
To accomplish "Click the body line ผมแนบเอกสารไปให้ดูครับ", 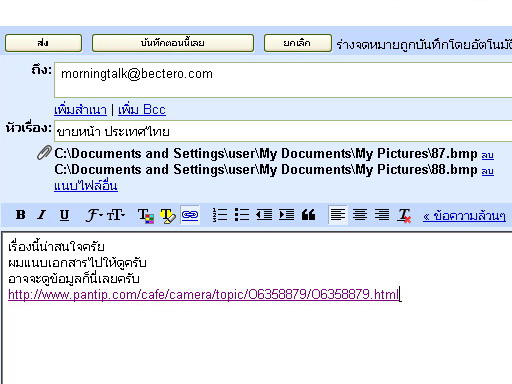I will (x=77, y=263).
